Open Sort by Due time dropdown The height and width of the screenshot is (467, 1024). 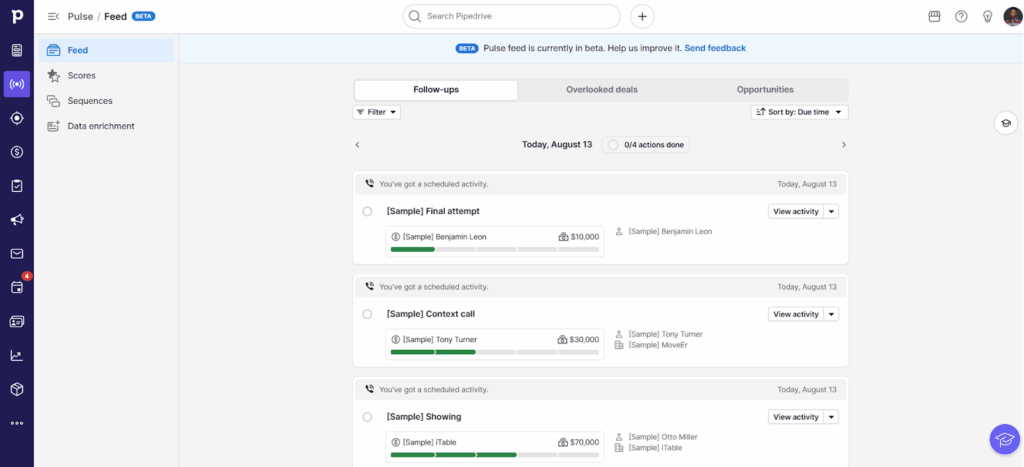click(x=799, y=112)
